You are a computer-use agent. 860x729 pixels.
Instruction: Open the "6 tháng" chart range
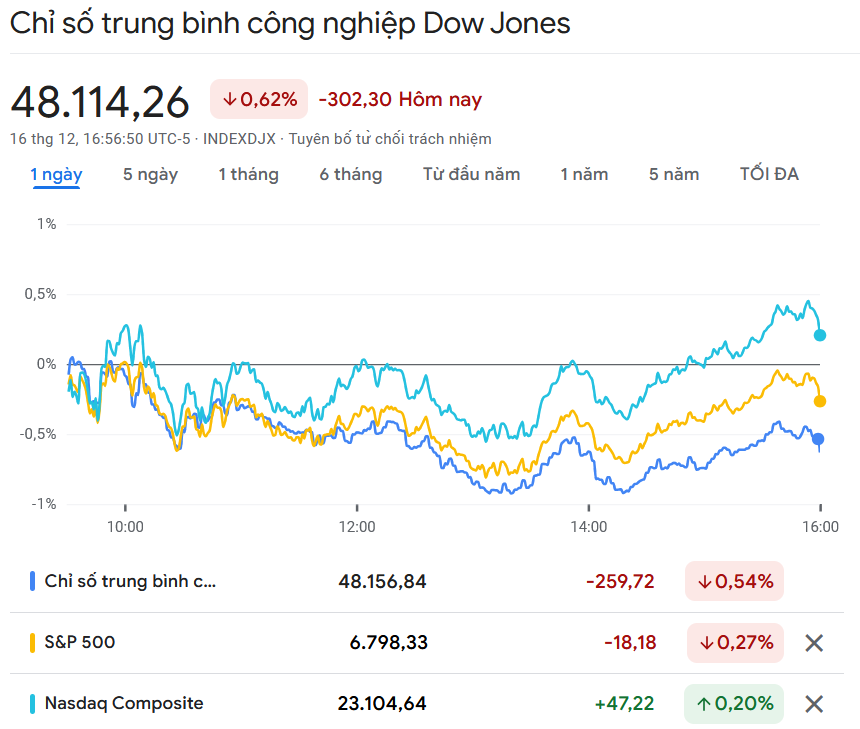coord(350,175)
